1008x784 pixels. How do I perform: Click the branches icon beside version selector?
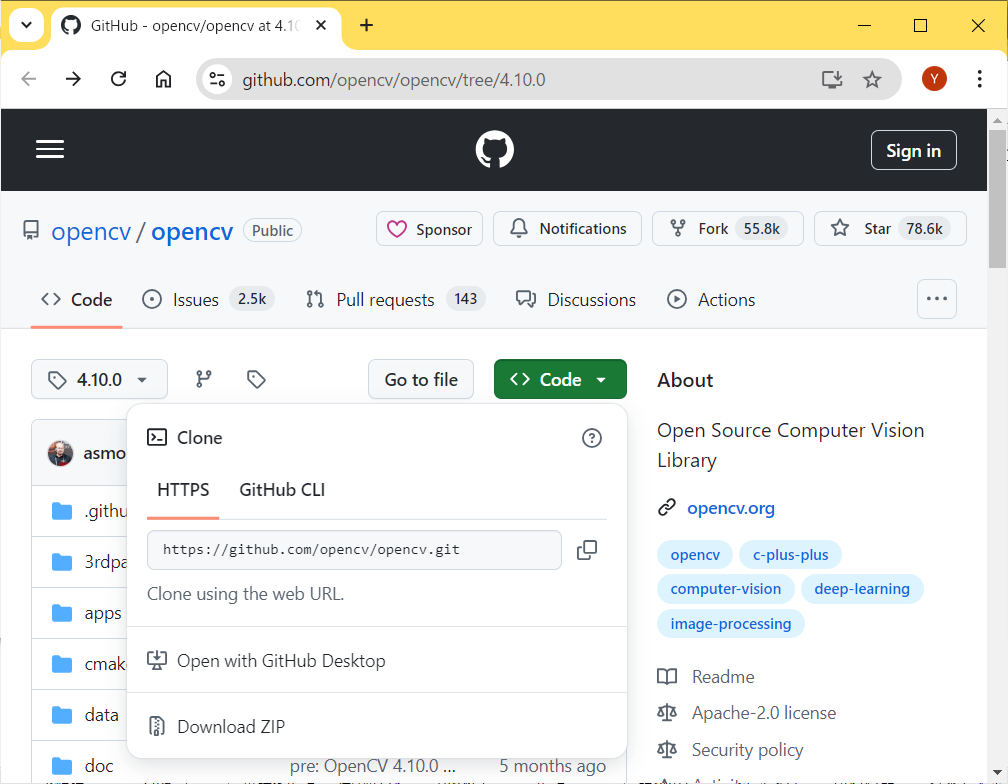(203, 379)
